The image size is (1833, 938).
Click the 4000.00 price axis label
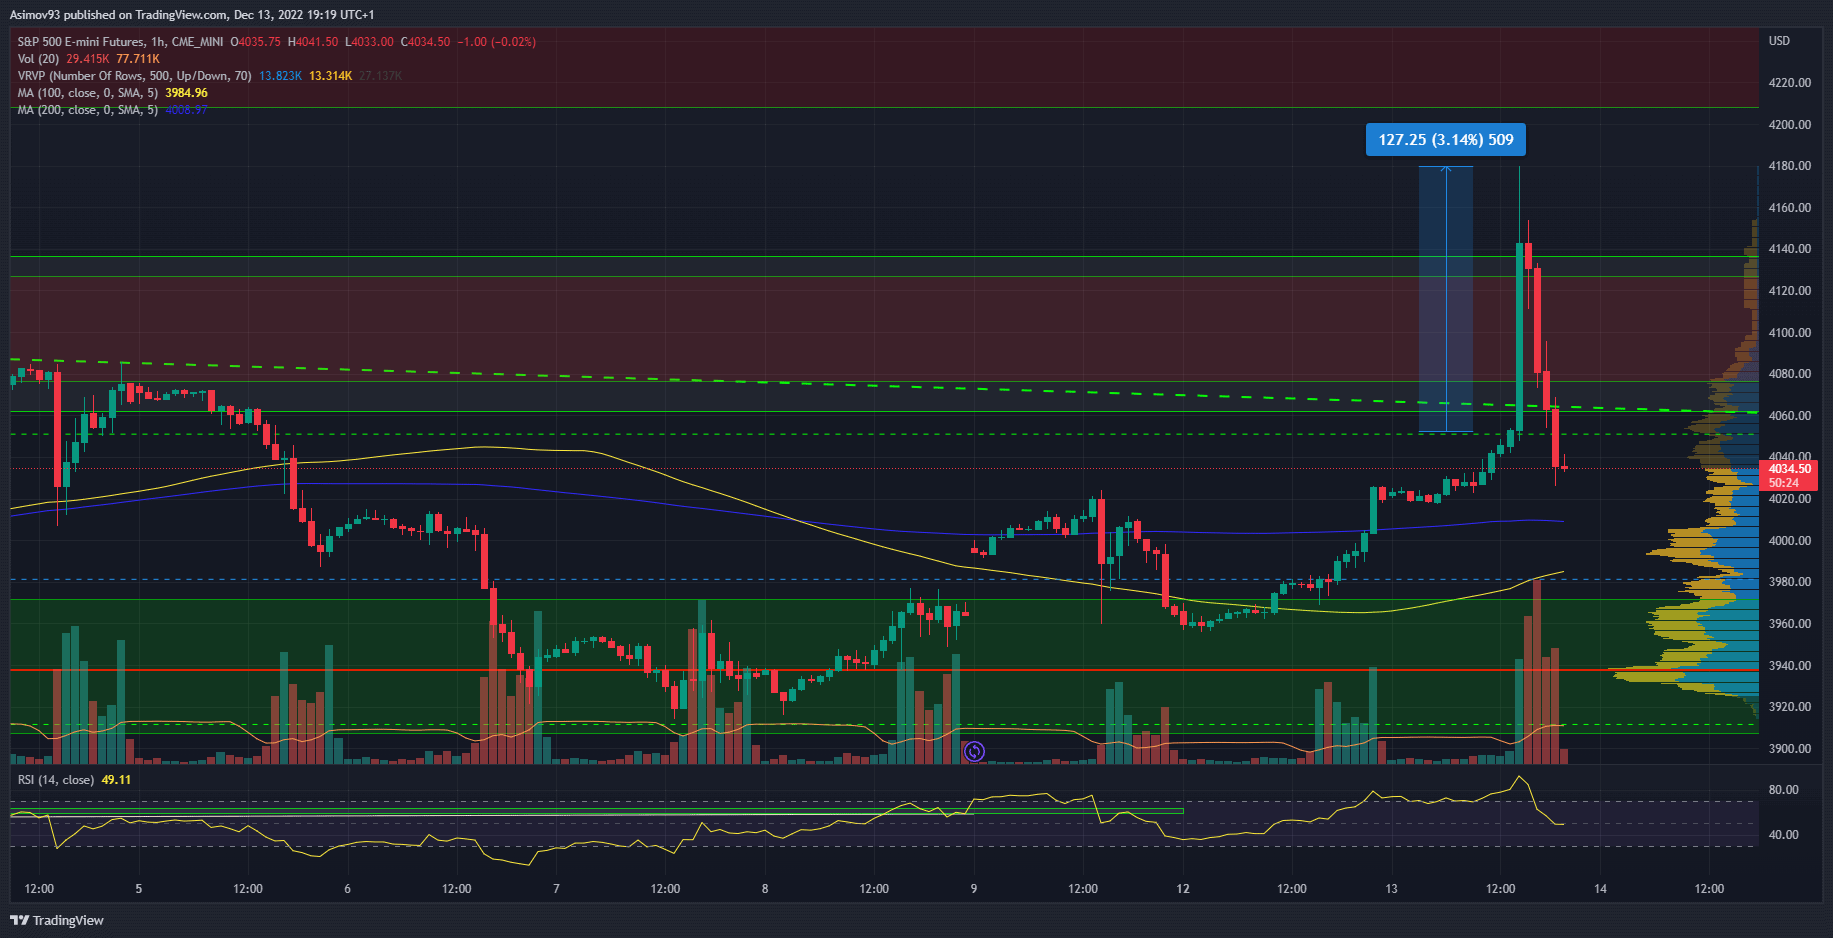point(1789,541)
